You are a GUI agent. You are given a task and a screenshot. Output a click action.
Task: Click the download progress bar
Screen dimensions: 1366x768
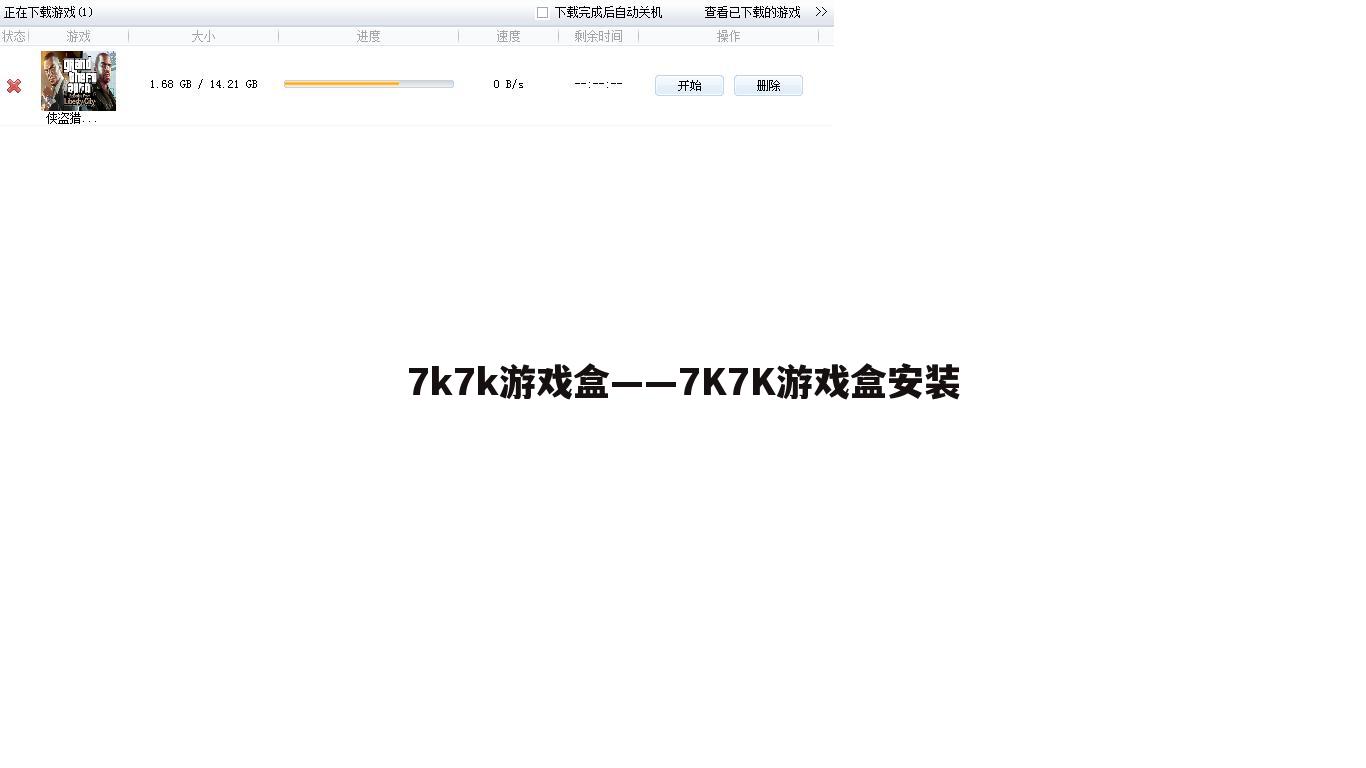click(x=369, y=84)
